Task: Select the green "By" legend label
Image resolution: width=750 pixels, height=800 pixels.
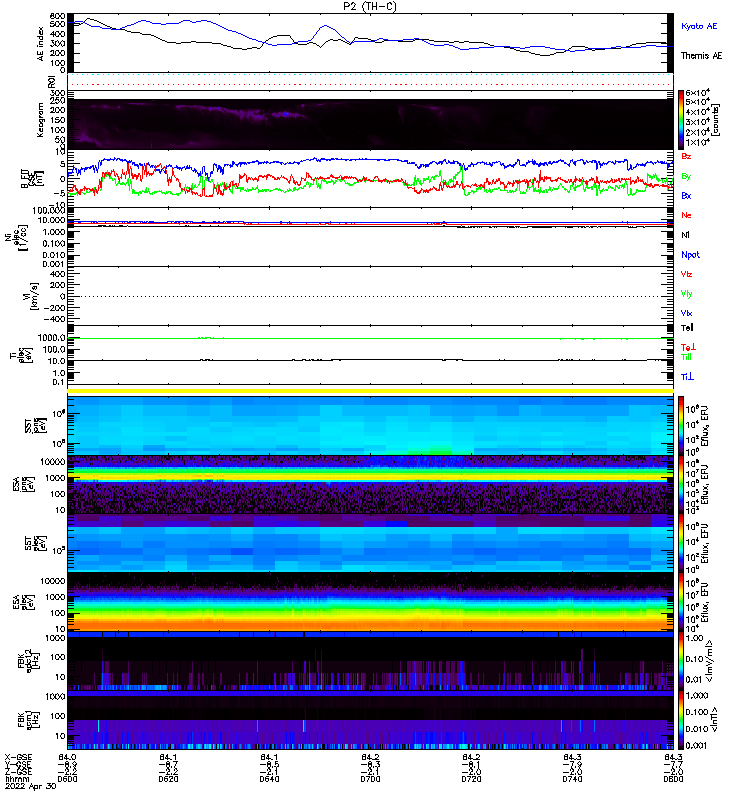Action: pyautogui.click(x=686, y=177)
